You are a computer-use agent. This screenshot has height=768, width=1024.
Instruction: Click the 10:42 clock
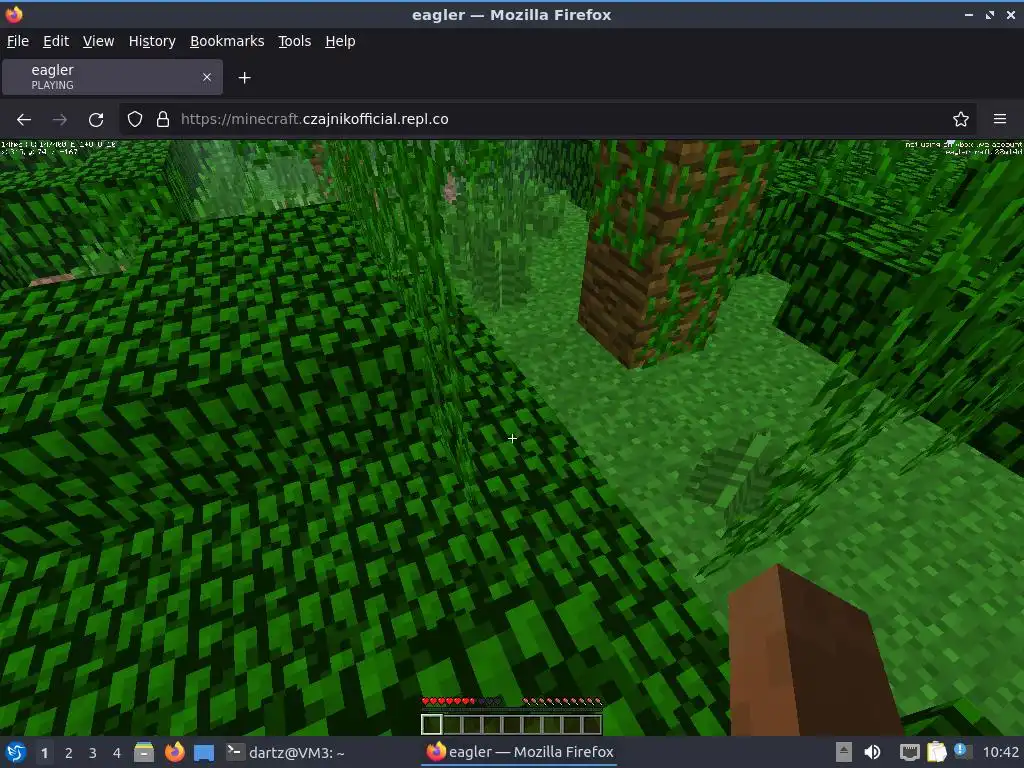pos(1000,752)
